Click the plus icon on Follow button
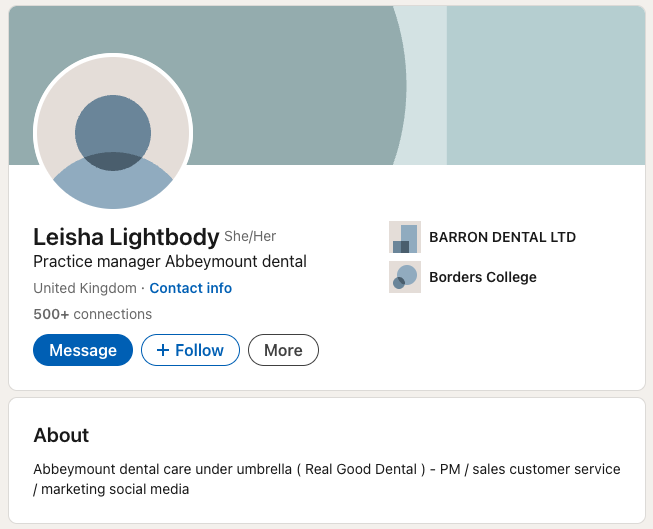 [x=163, y=350]
